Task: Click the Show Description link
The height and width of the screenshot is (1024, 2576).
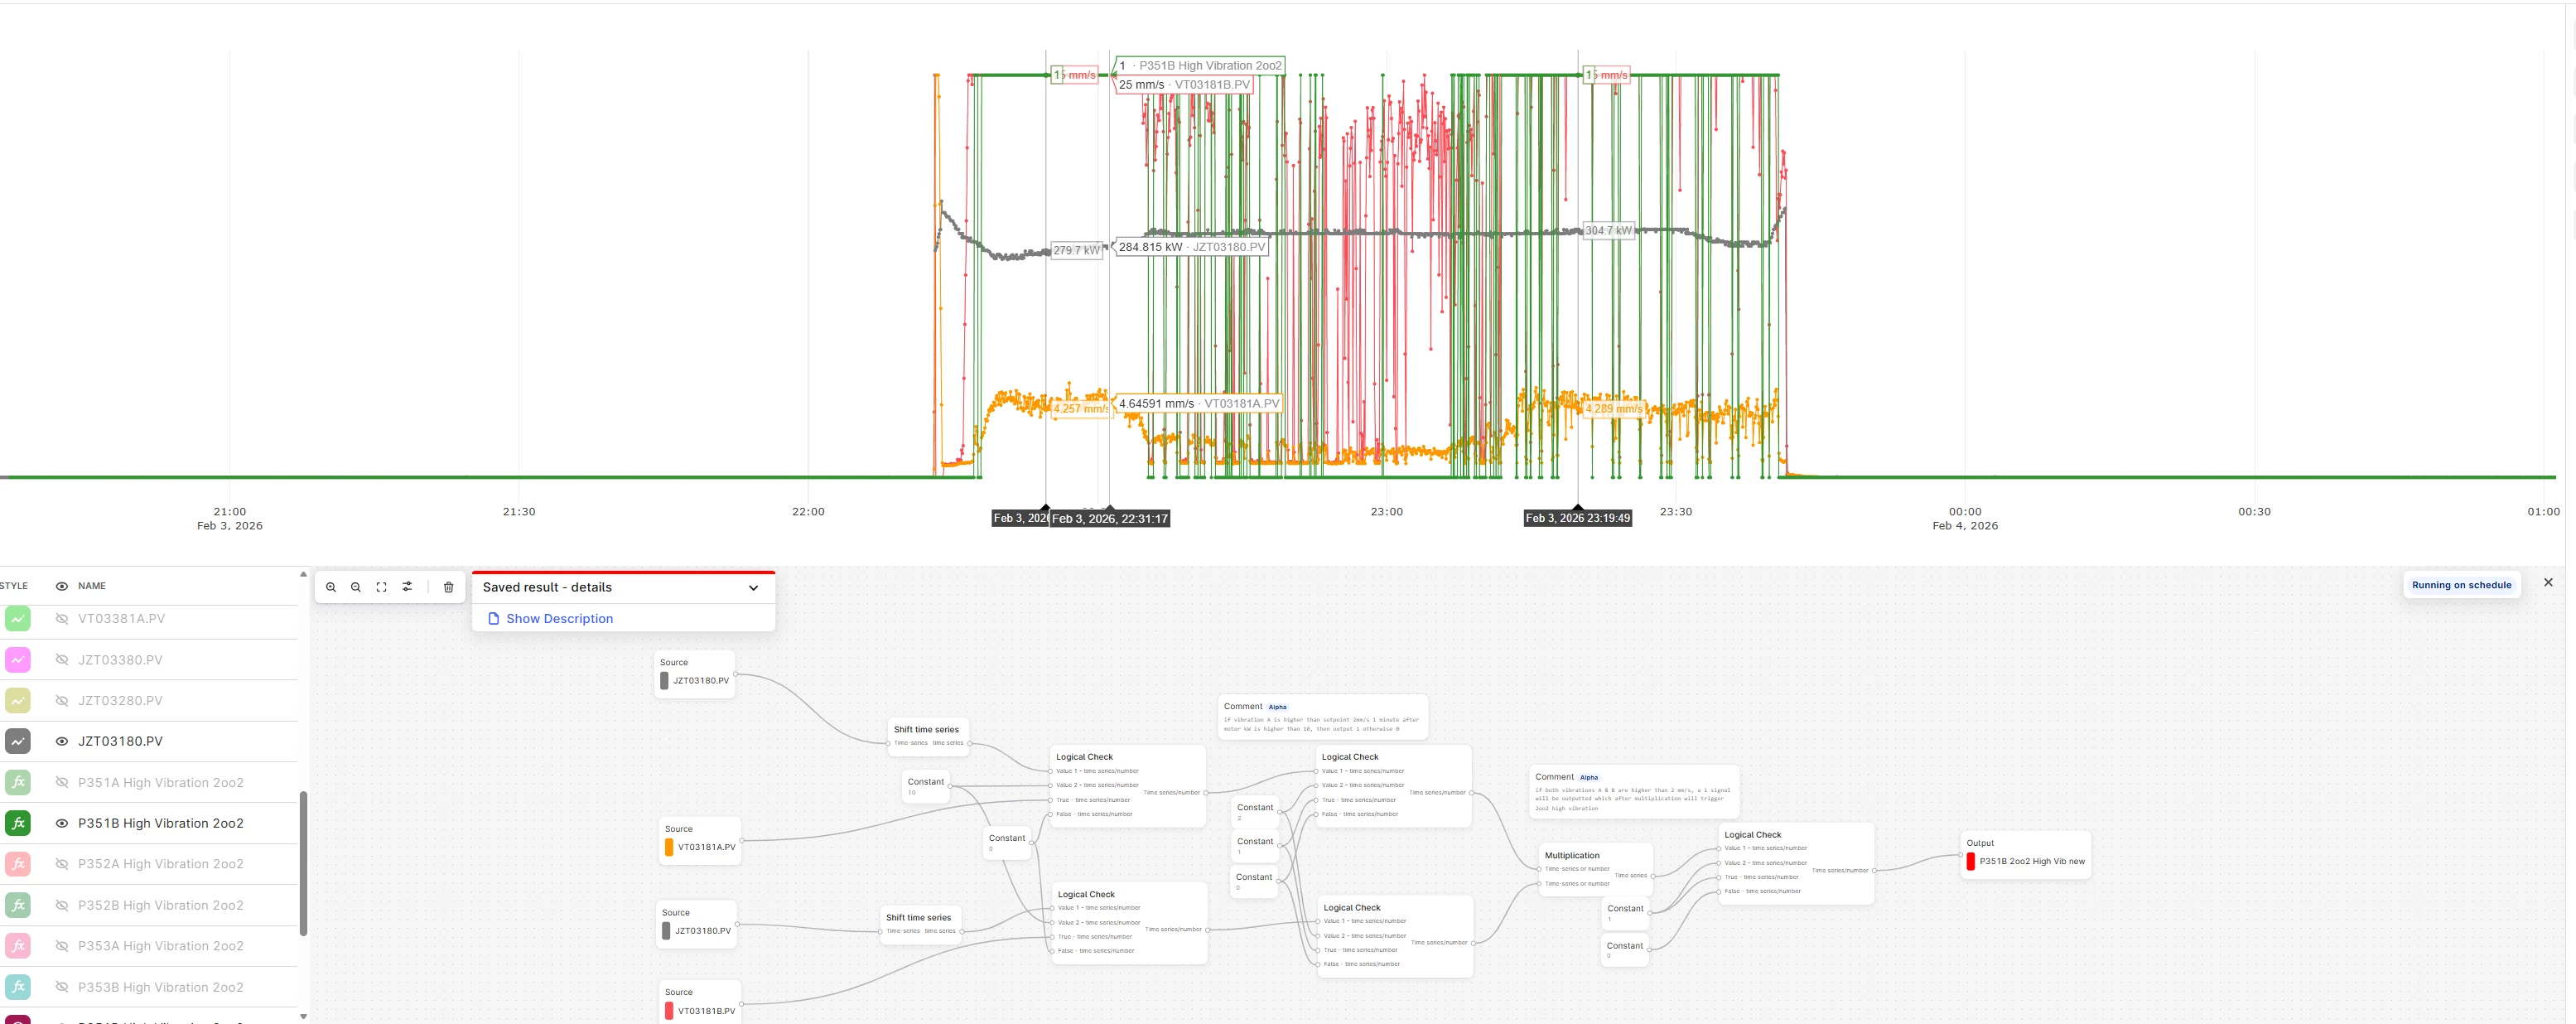Action: point(559,619)
